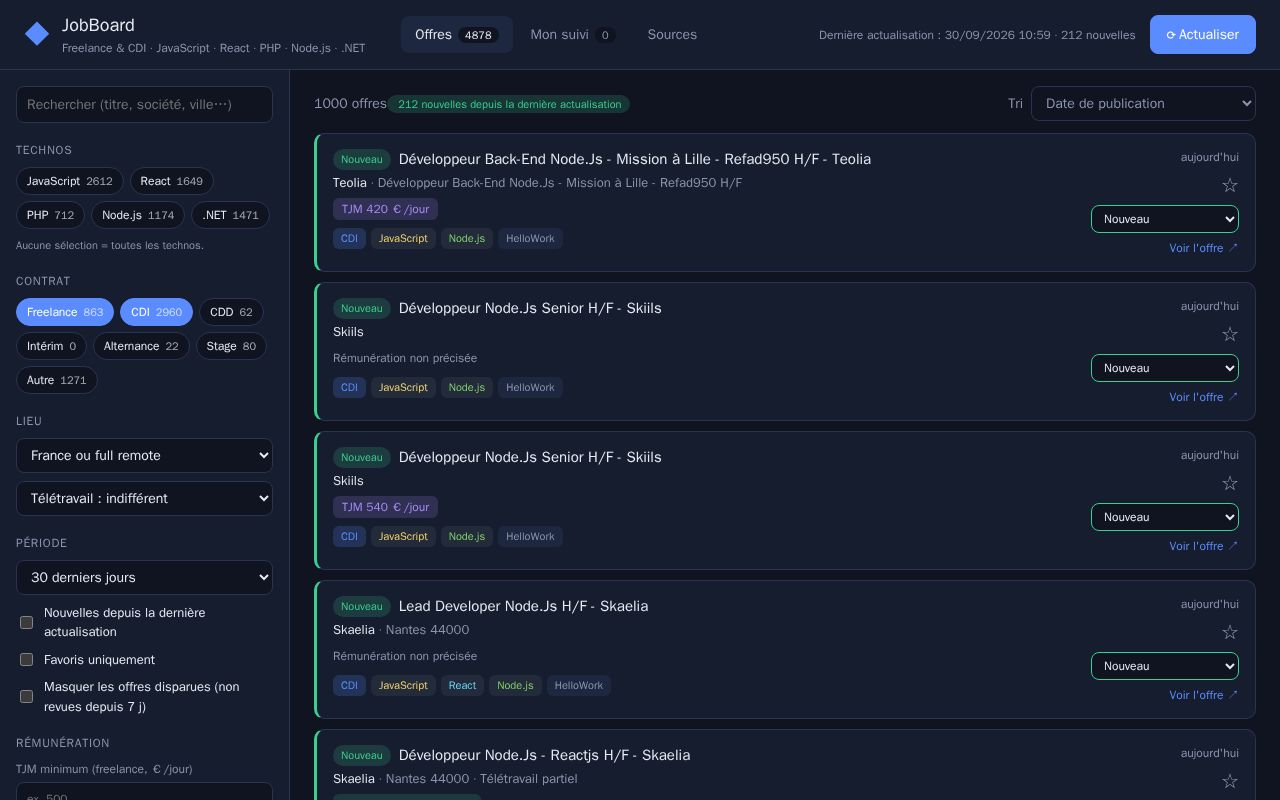Screen dimensions: 1280x800
Task: Expand the Télétravail indifférent dropdown
Action: (144, 498)
